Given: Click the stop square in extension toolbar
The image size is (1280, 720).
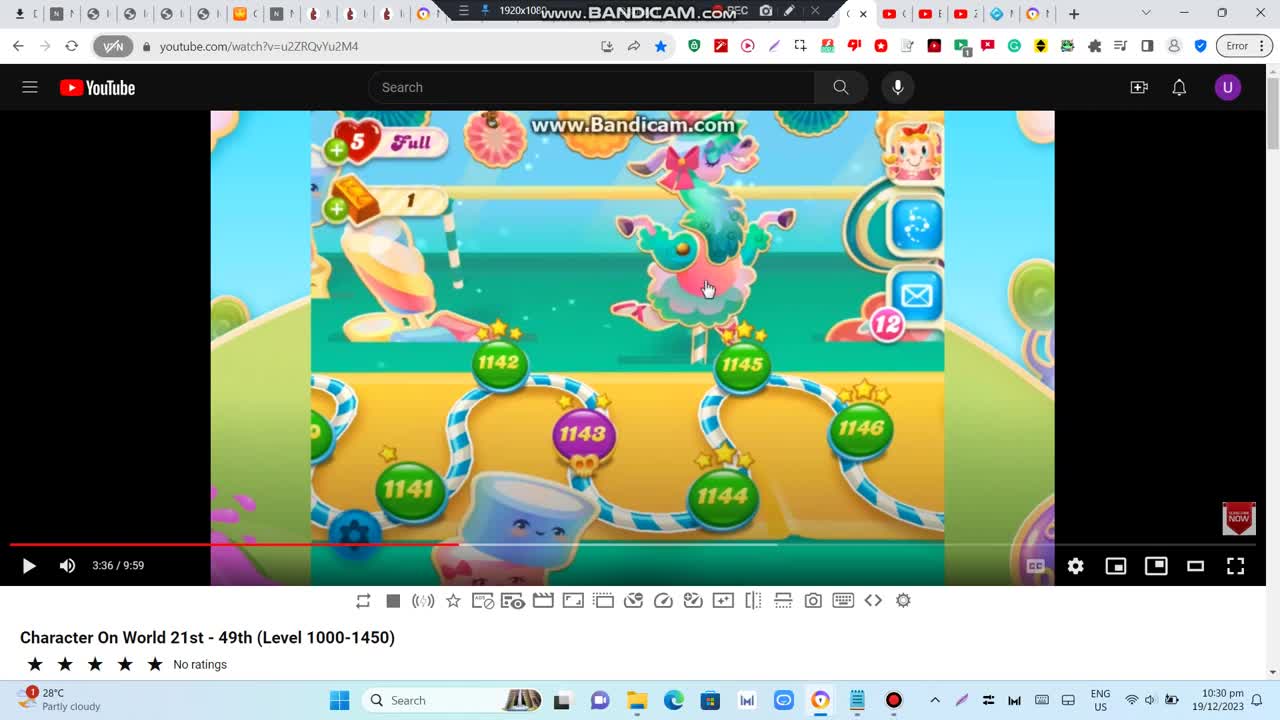Looking at the screenshot, I should 393,601.
